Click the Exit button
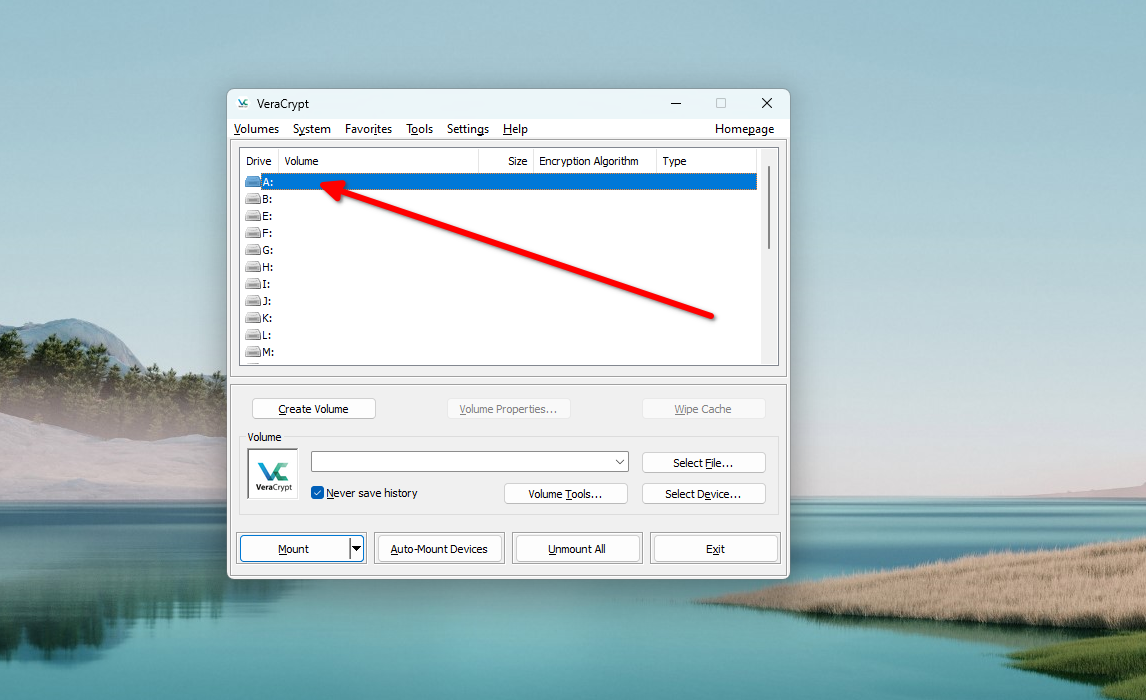 [x=715, y=548]
